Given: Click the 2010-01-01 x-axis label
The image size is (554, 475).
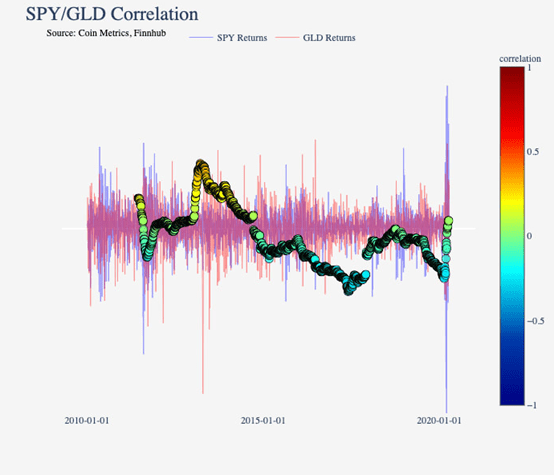Looking at the screenshot, I should pyautogui.click(x=87, y=421).
